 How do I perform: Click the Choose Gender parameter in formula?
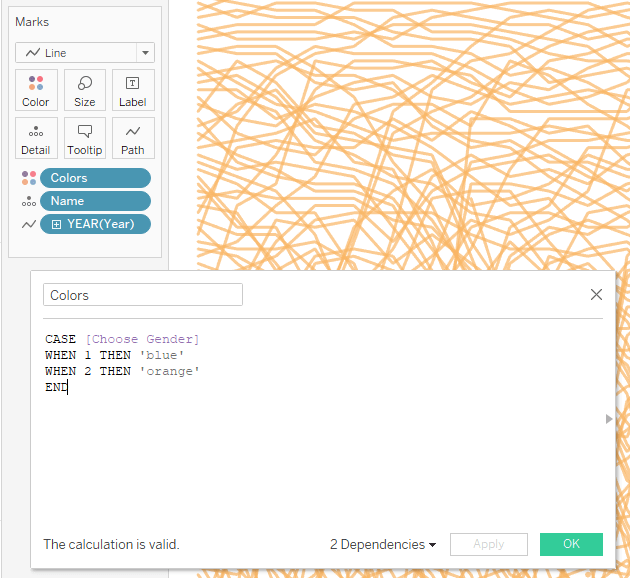142,340
